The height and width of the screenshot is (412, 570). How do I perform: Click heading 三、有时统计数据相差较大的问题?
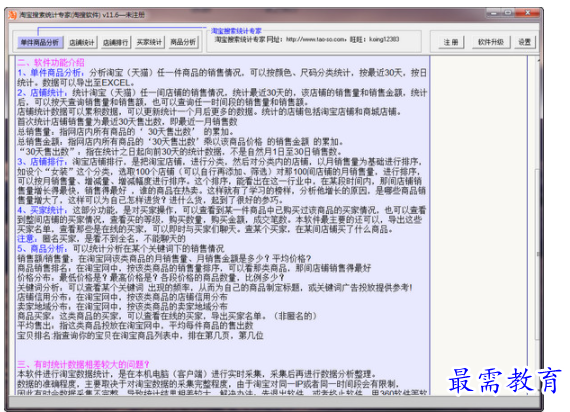coord(83,364)
